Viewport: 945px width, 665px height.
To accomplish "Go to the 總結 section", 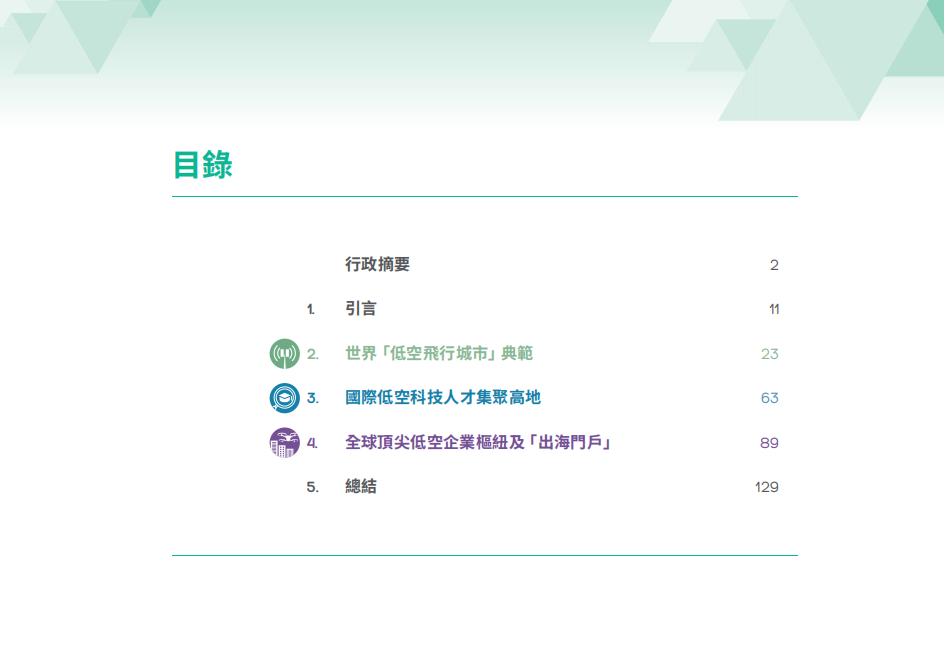I will click(x=361, y=487).
